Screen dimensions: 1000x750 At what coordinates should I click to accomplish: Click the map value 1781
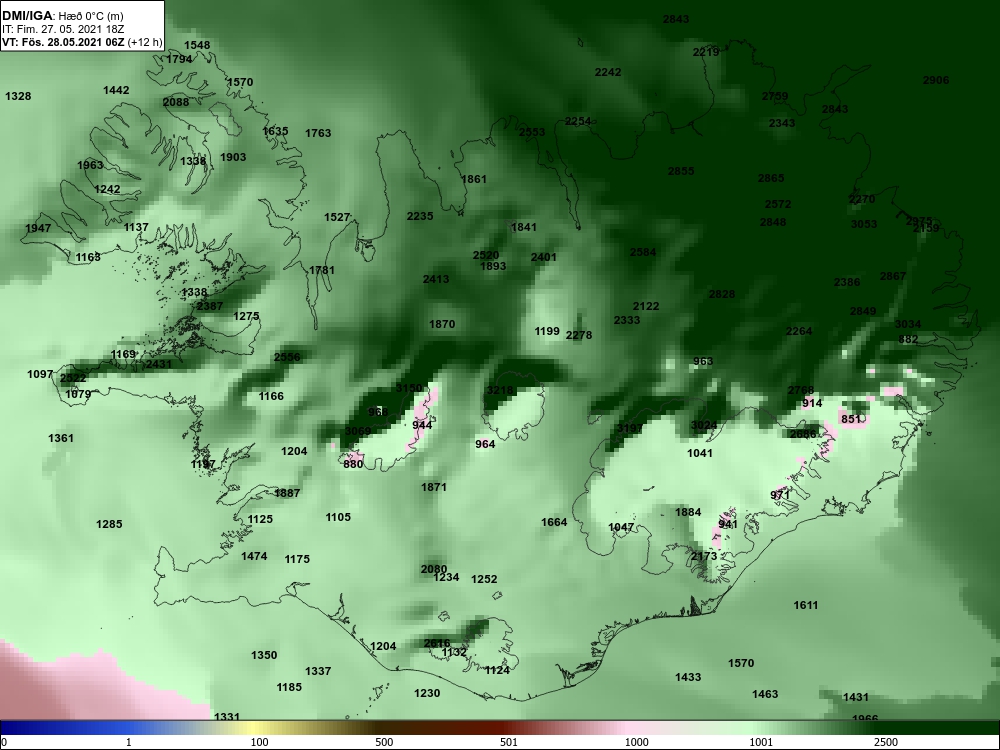click(321, 270)
